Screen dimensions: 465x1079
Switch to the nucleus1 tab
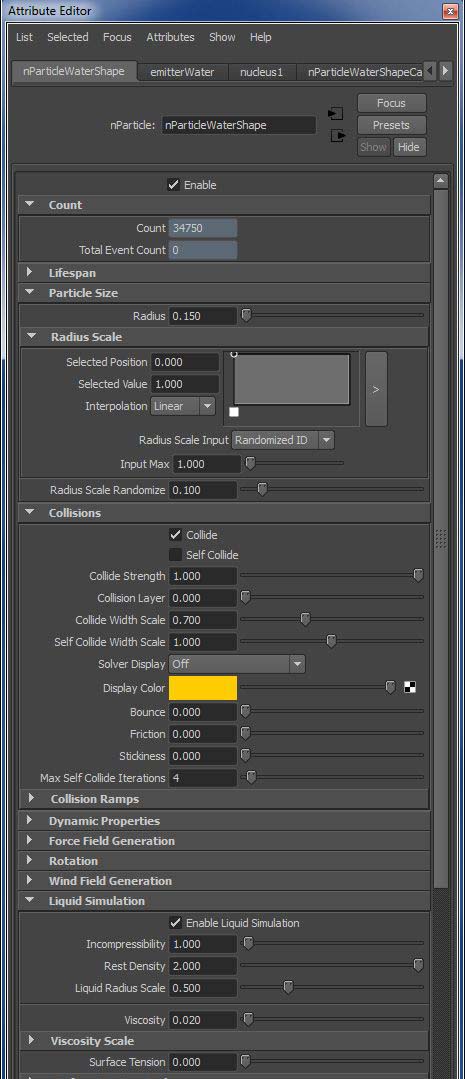point(261,72)
